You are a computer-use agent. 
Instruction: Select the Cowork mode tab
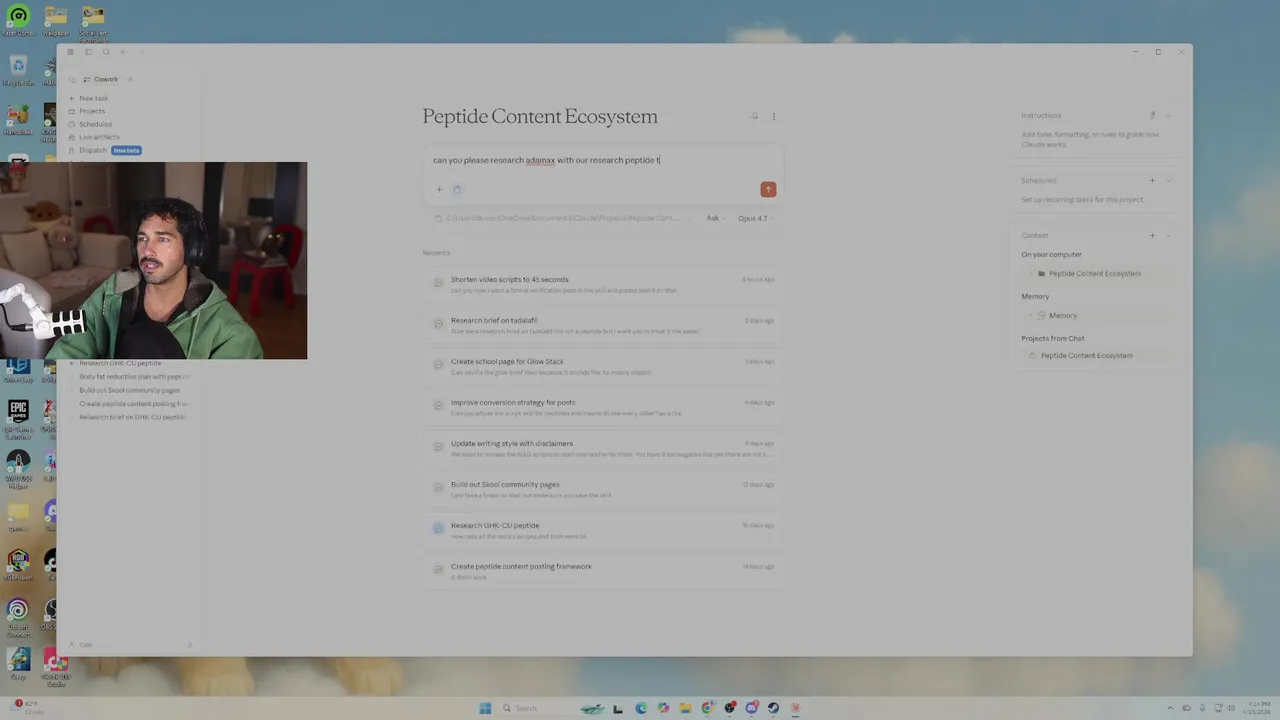[101, 79]
